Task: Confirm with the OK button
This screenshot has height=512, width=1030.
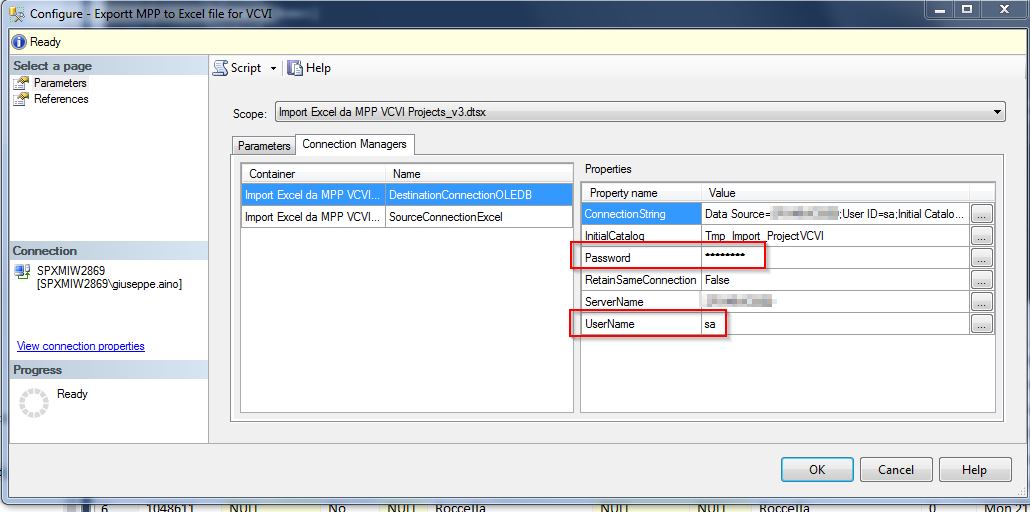Action: 817,469
